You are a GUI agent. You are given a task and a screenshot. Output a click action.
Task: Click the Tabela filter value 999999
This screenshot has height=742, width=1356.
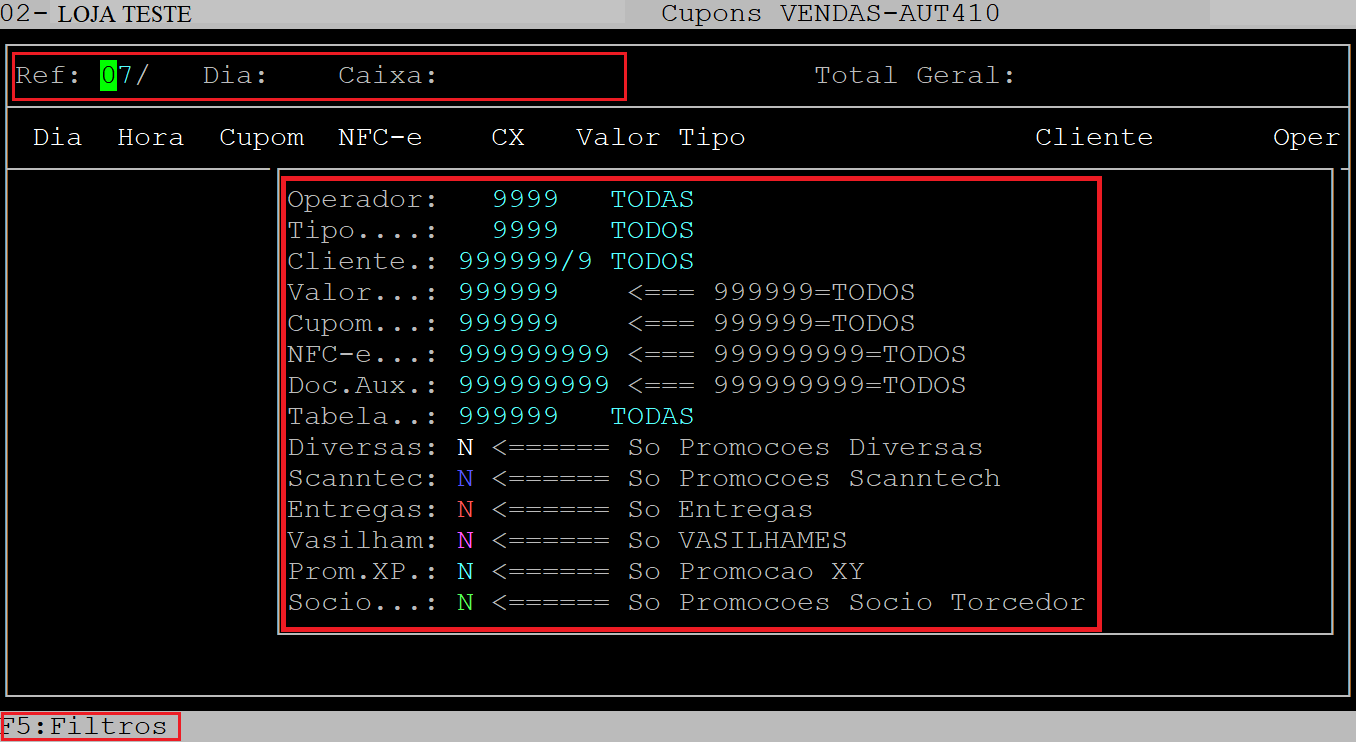508,416
